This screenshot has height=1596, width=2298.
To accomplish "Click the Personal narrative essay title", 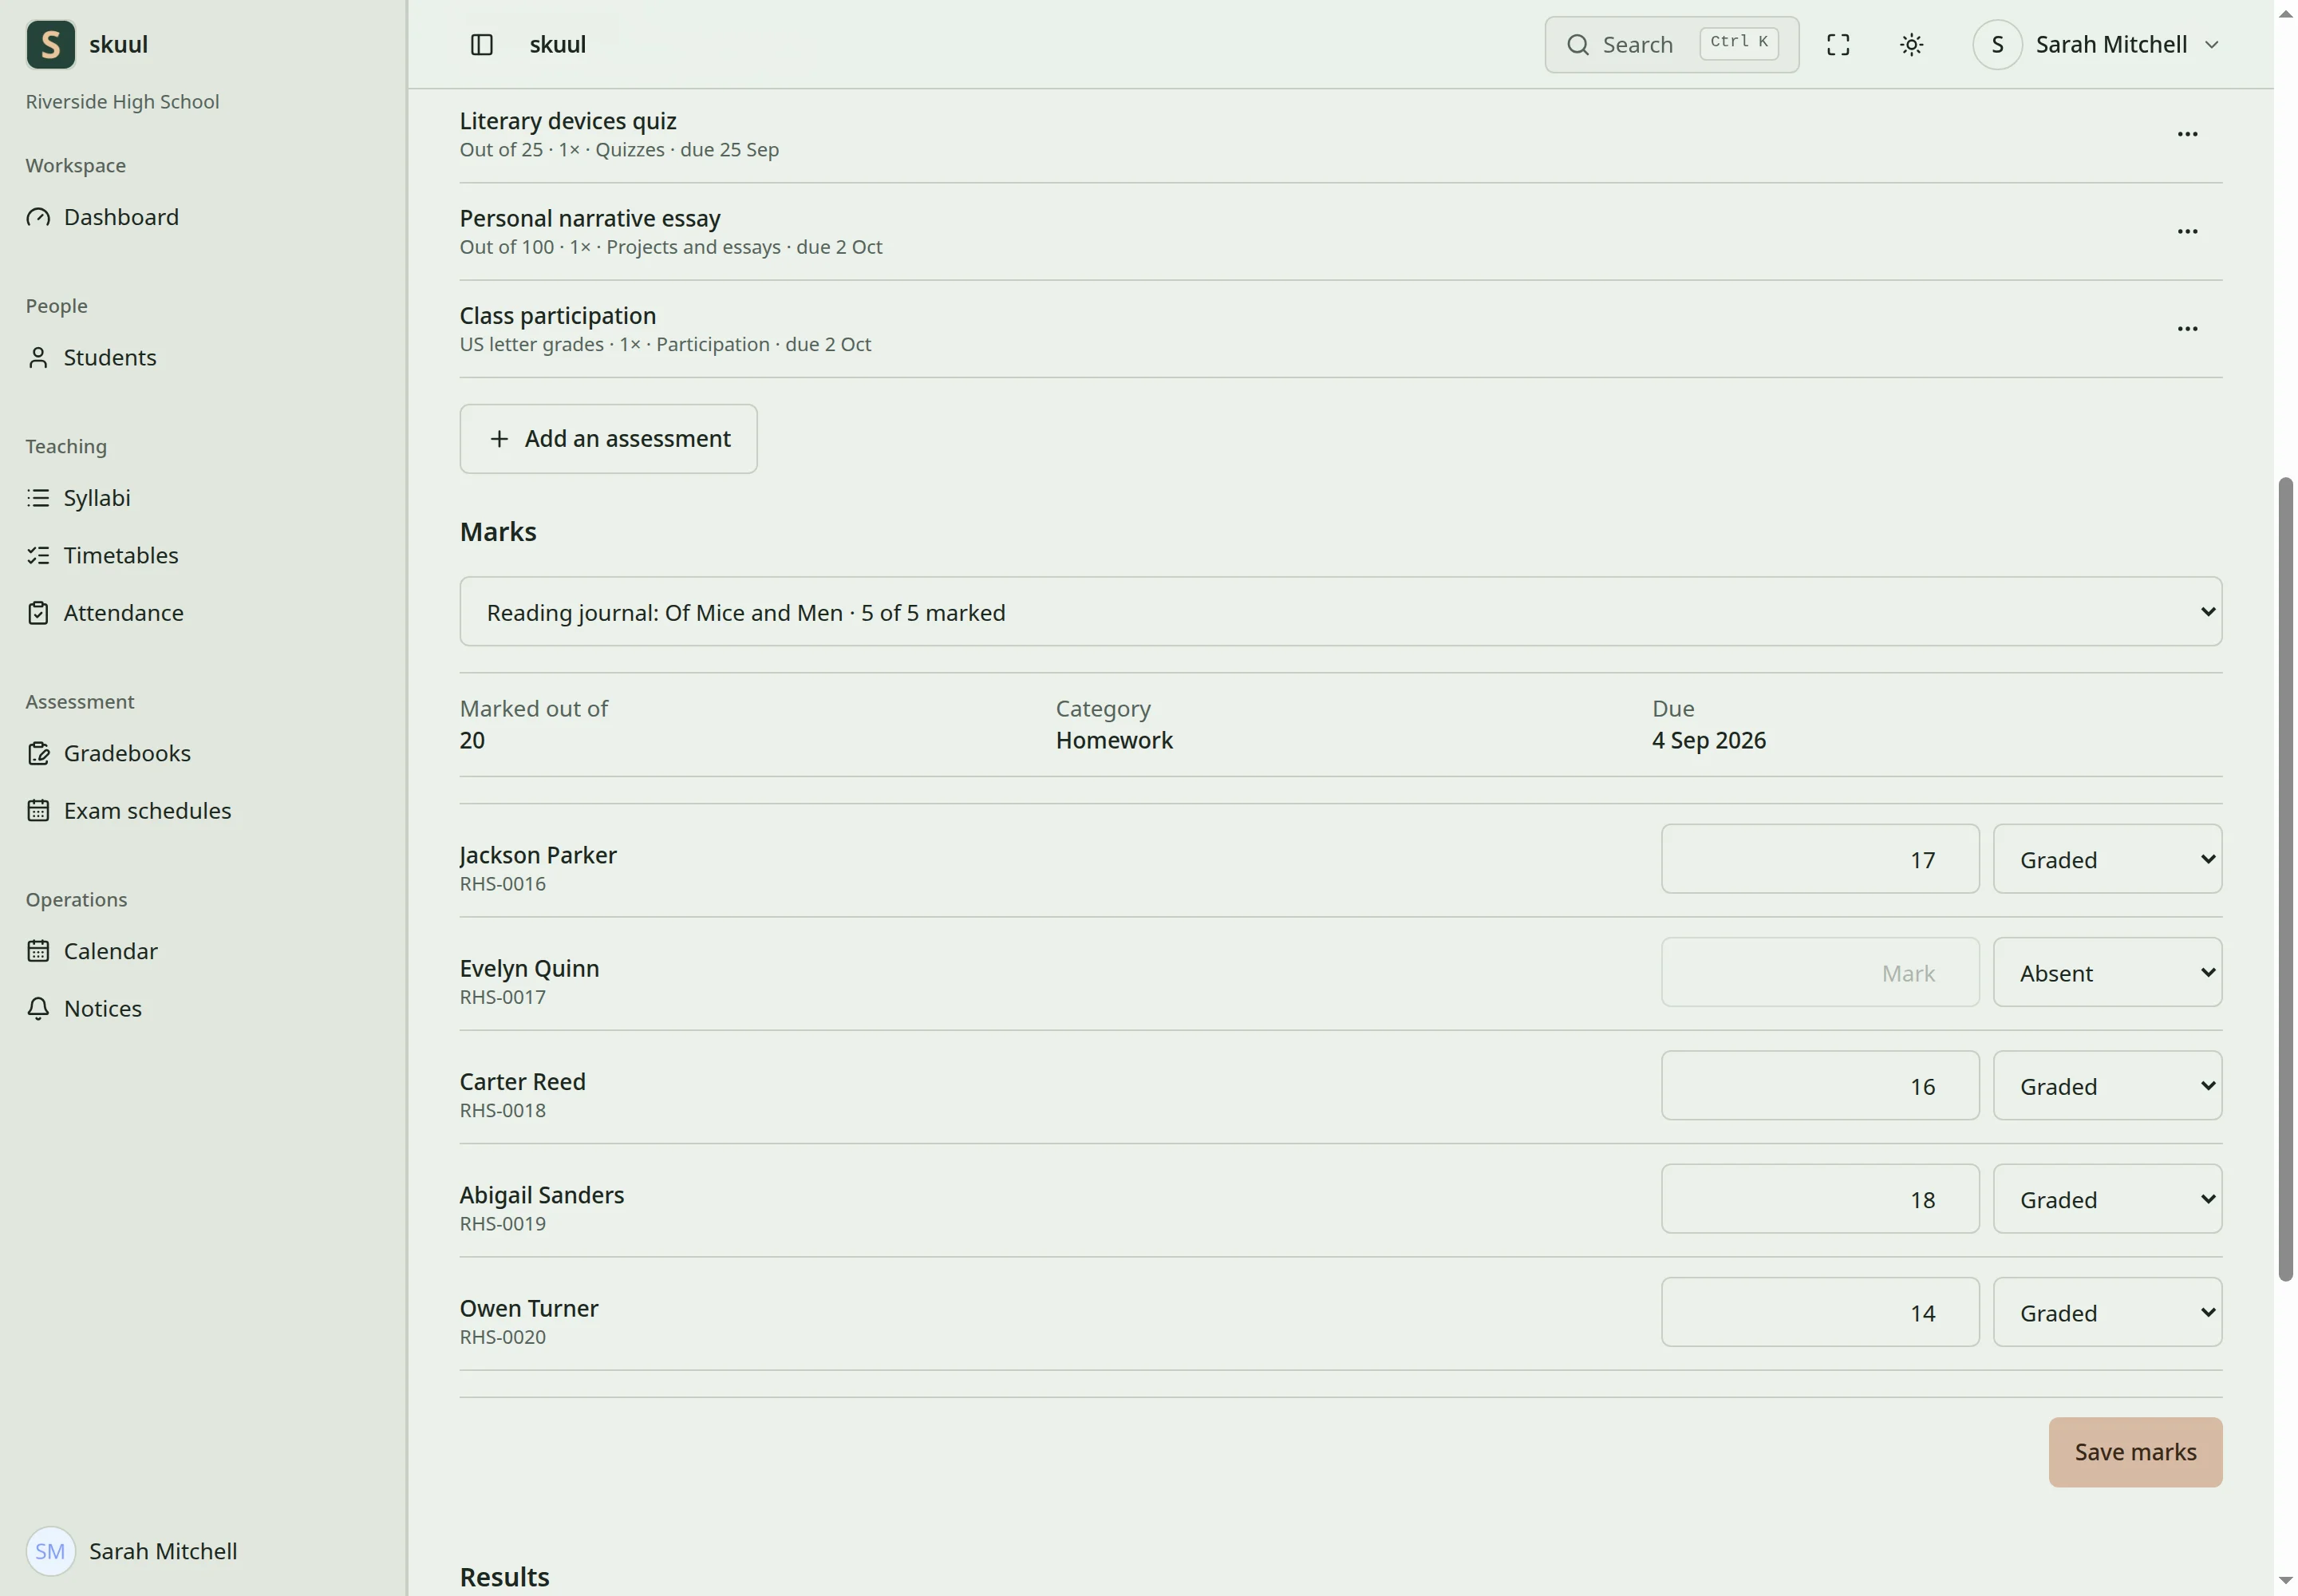I will pos(590,218).
